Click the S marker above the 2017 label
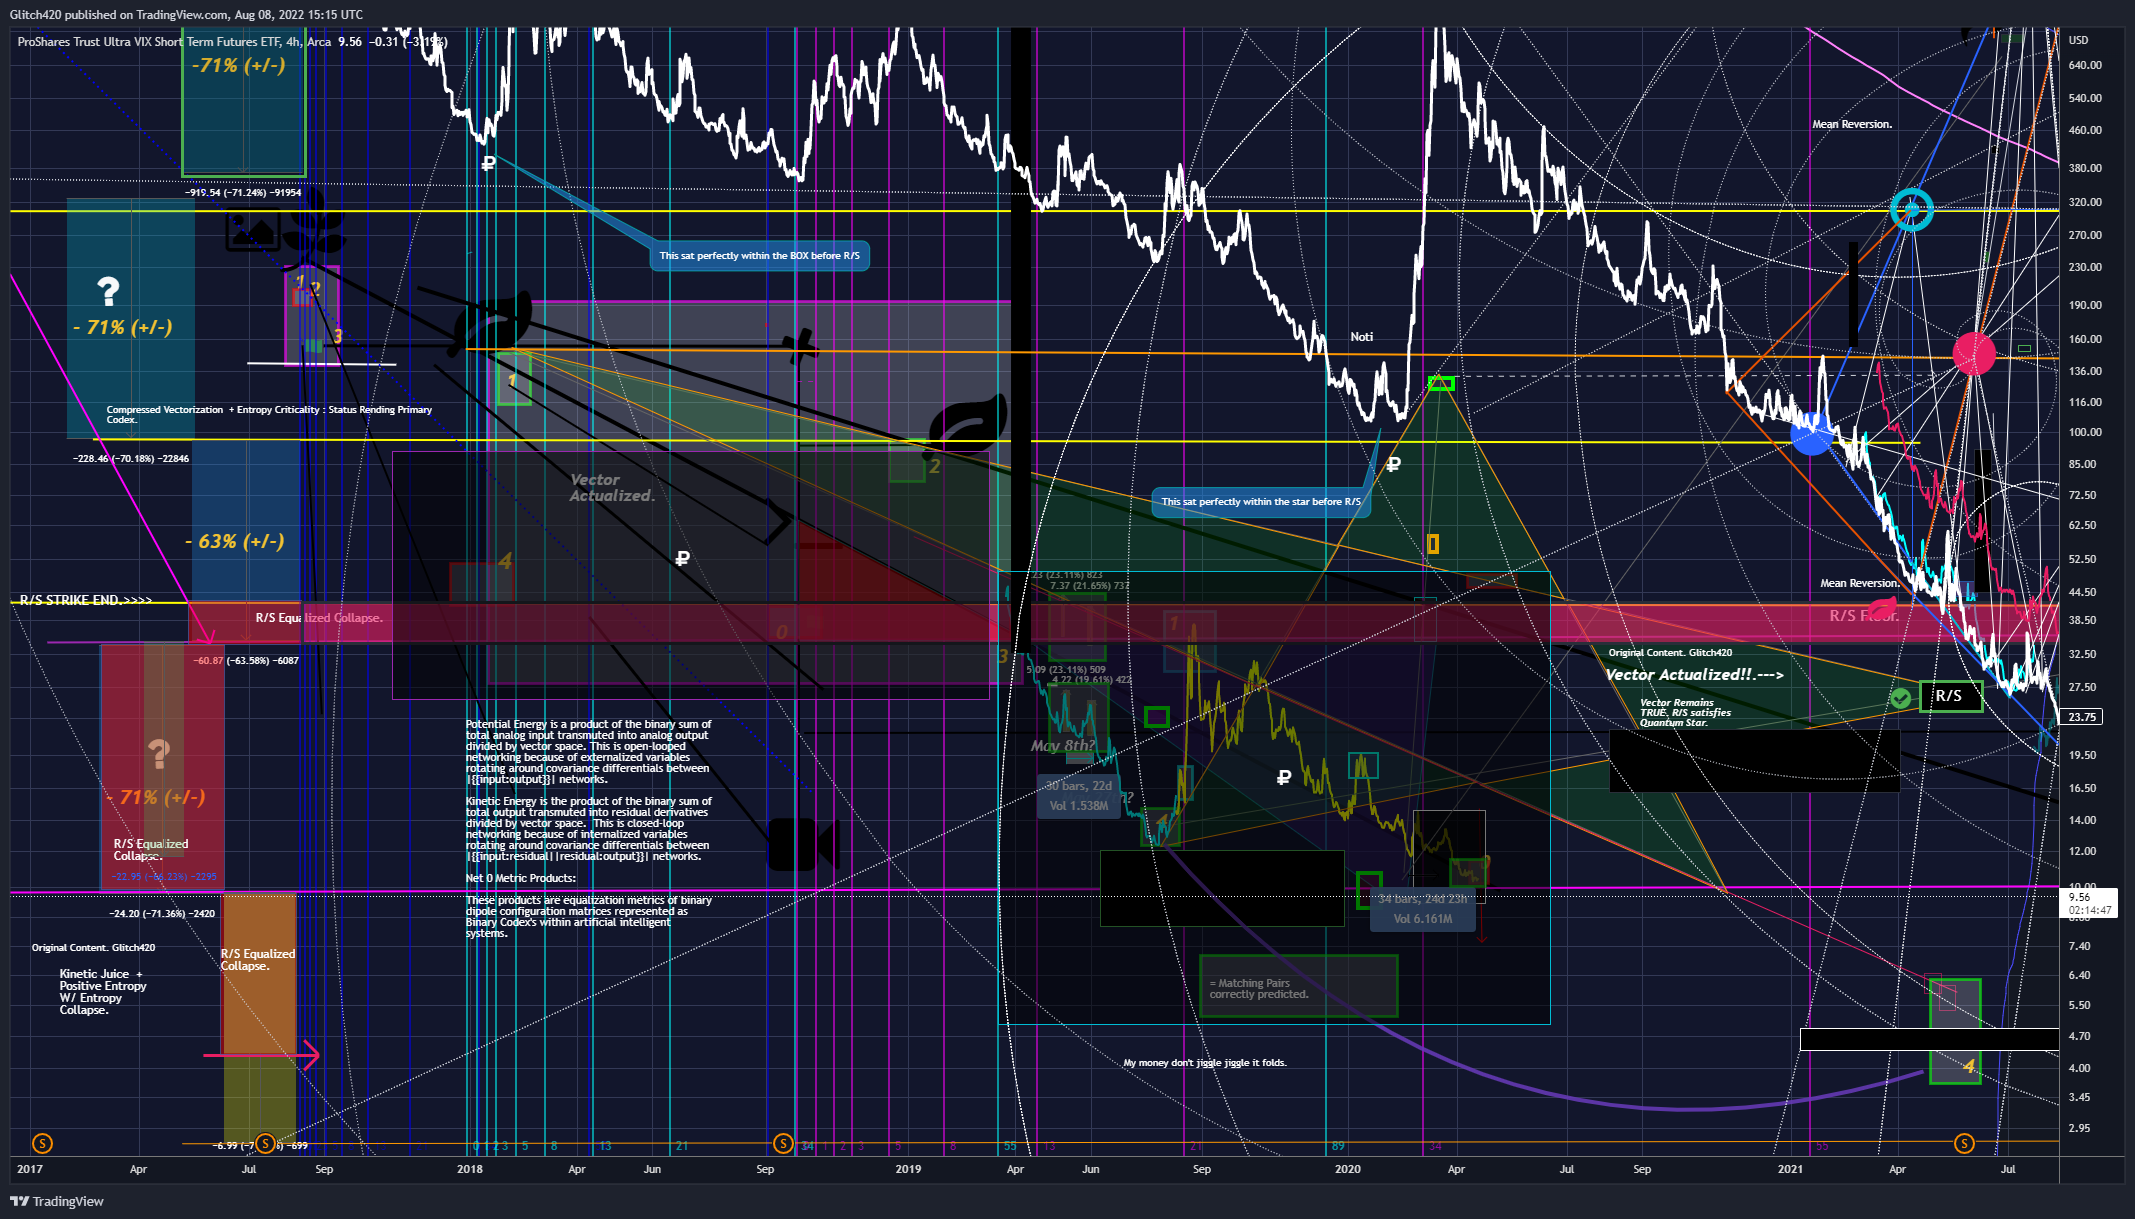Viewport: 2135px width, 1219px height. [41, 1143]
